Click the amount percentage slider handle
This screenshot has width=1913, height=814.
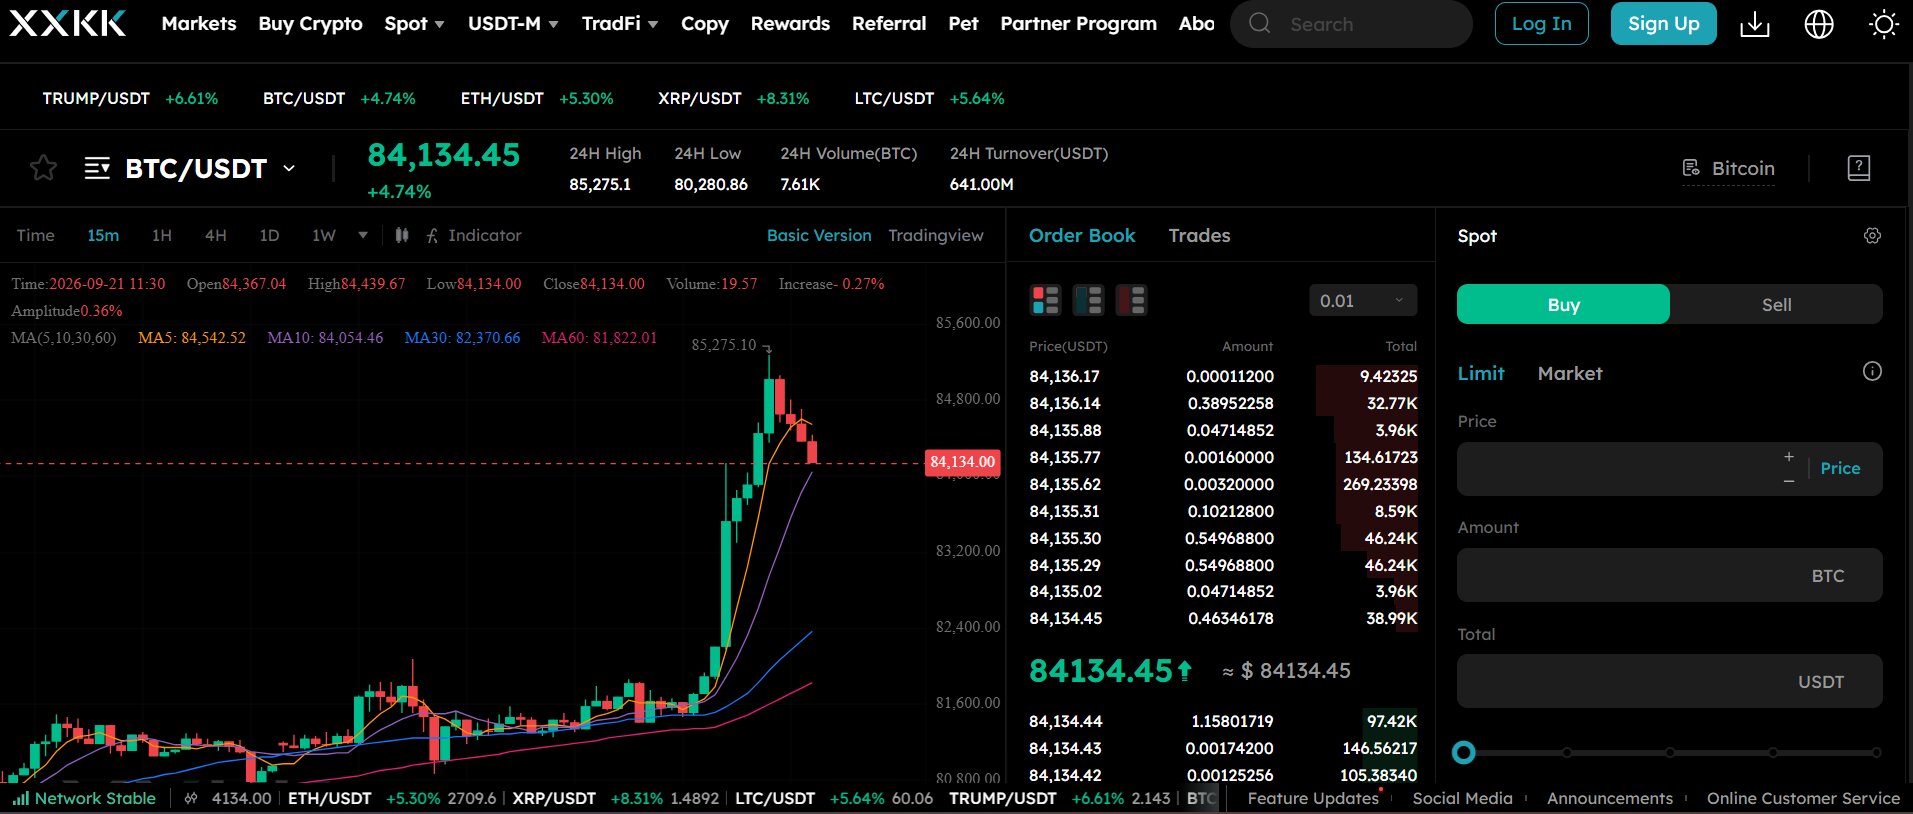point(1464,752)
